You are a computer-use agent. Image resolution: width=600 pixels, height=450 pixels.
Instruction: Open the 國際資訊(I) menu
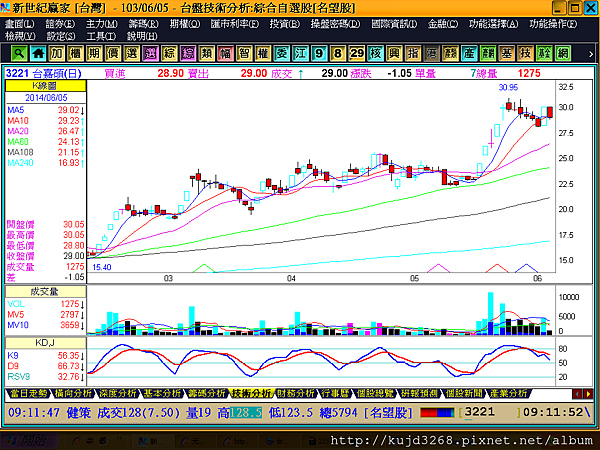pyautogui.click(x=394, y=24)
